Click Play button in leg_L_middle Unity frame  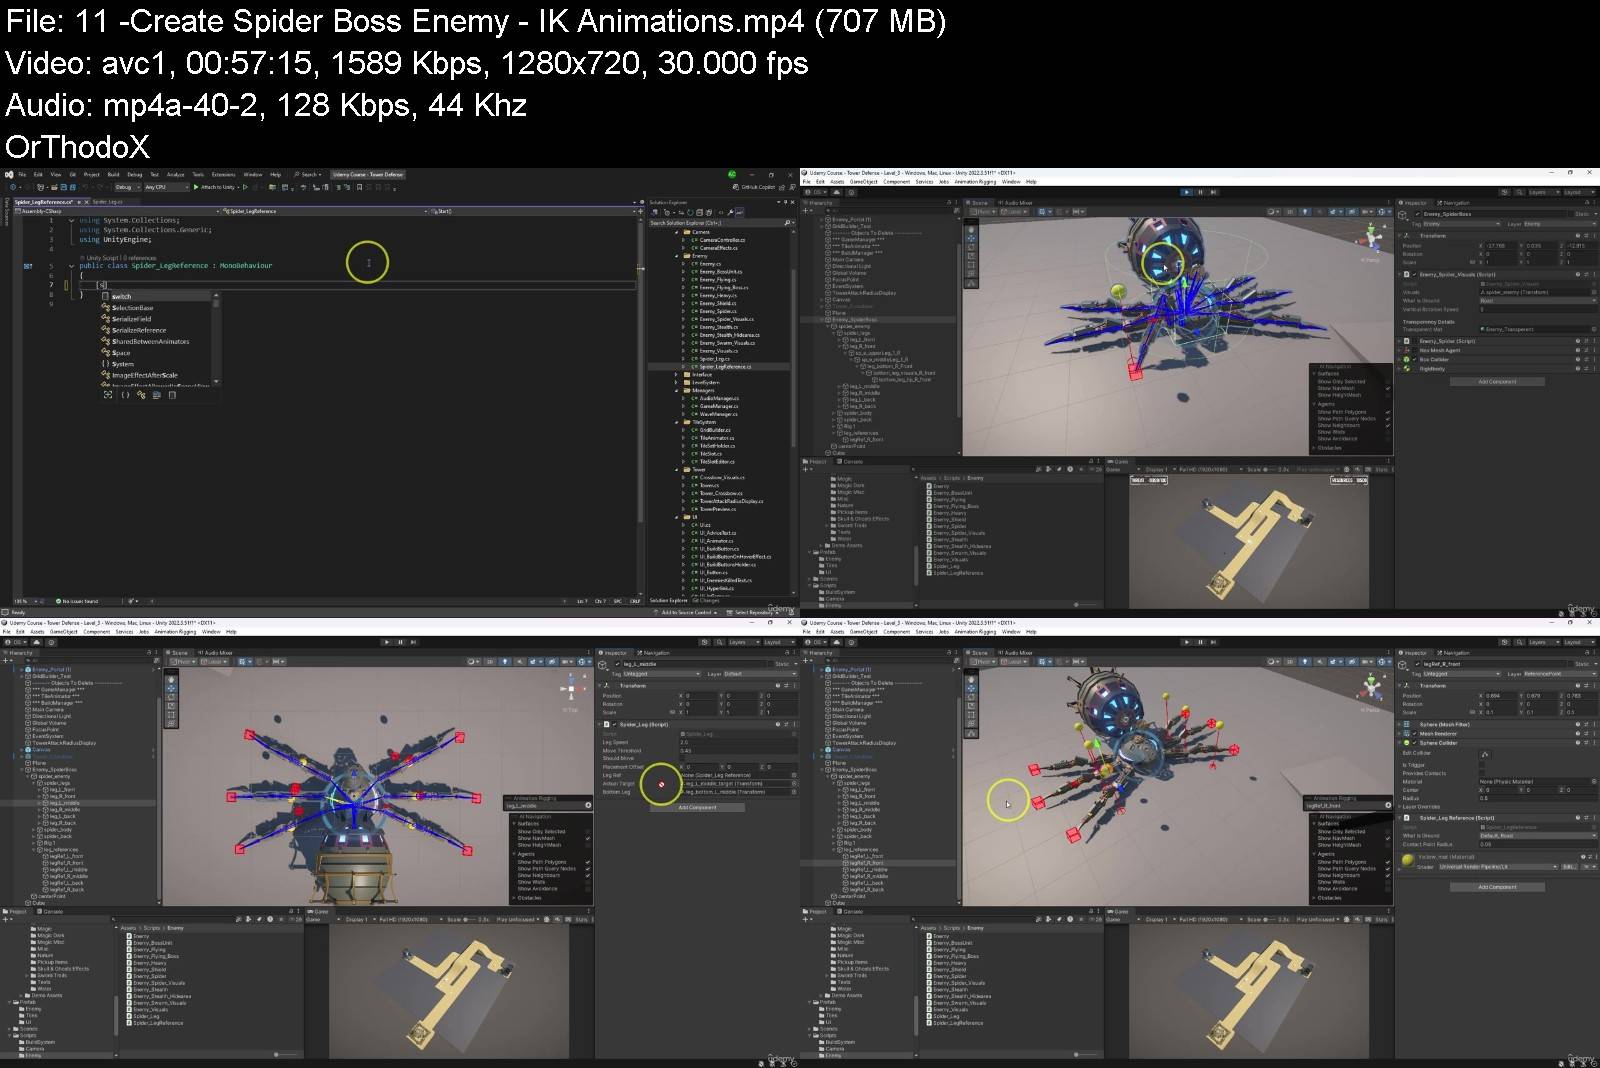tap(386, 642)
